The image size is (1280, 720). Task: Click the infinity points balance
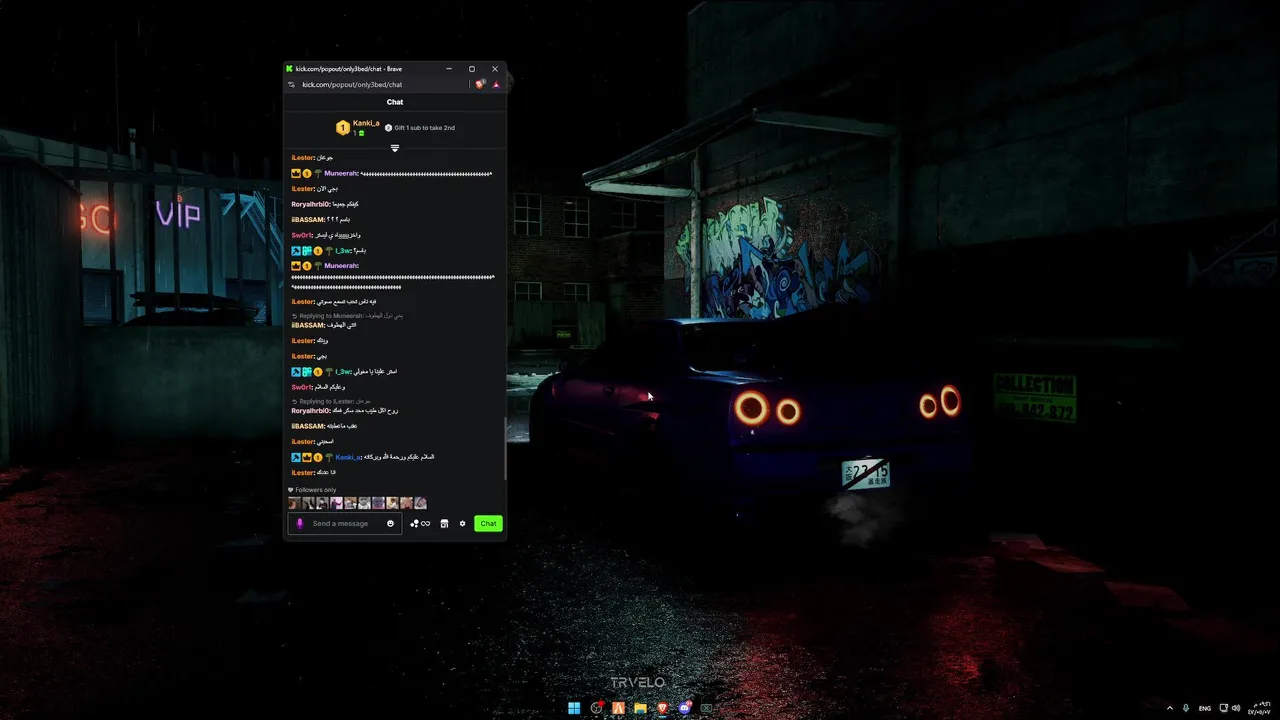point(425,523)
